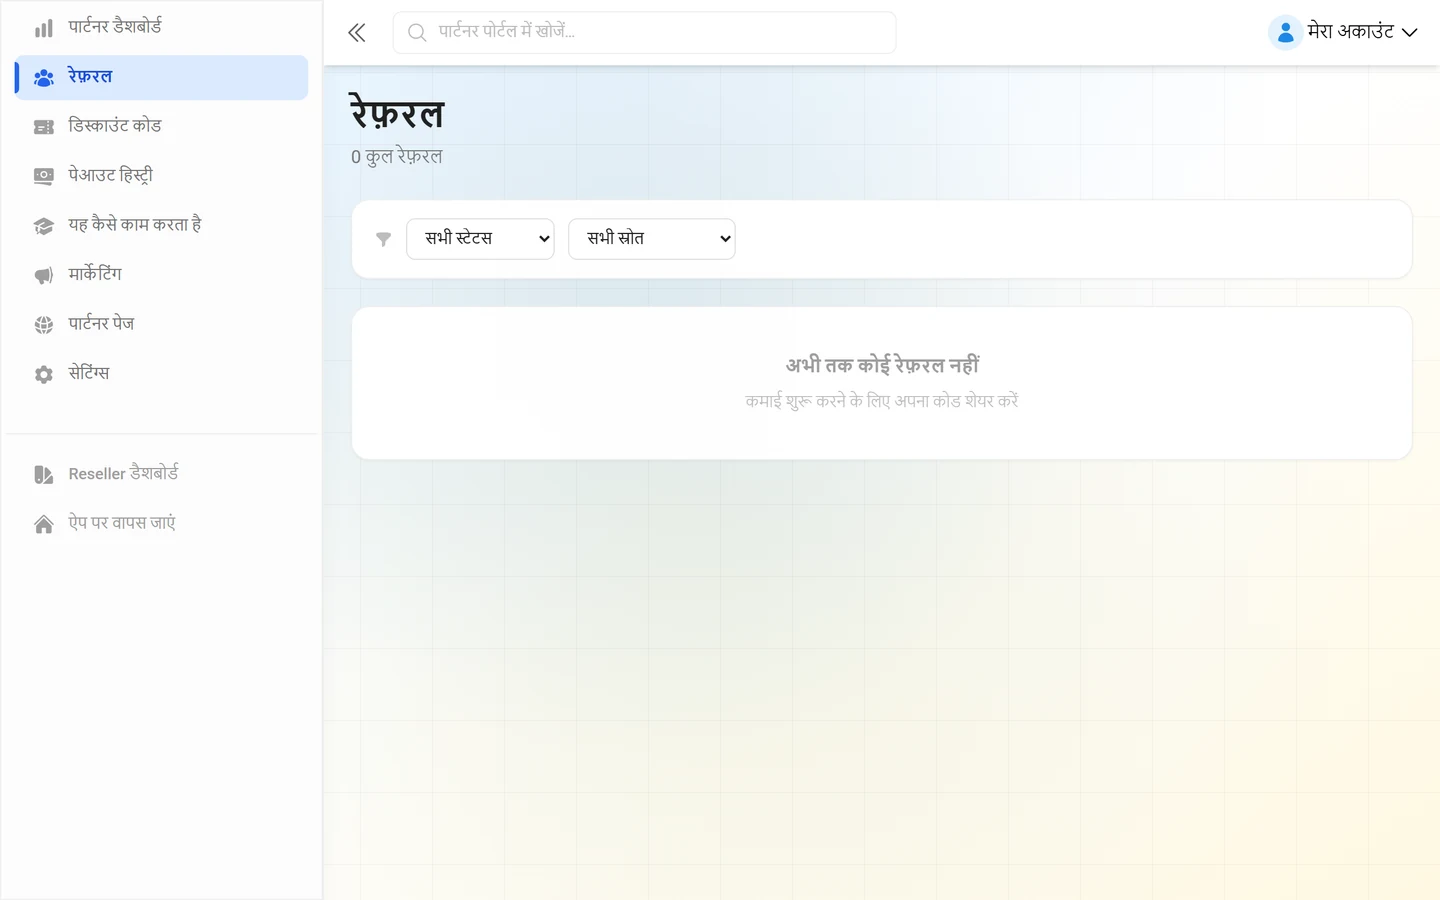Open पार्टनर पेज in sidebar
Screen dimensions: 1440x900
coord(162,324)
